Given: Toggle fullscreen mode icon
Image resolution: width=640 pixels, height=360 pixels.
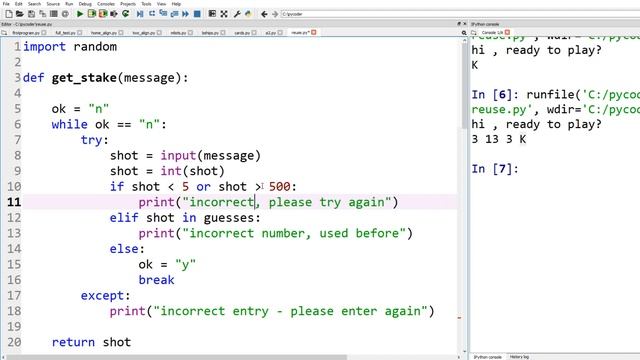Looking at the screenshot, I should click(224, 14).
